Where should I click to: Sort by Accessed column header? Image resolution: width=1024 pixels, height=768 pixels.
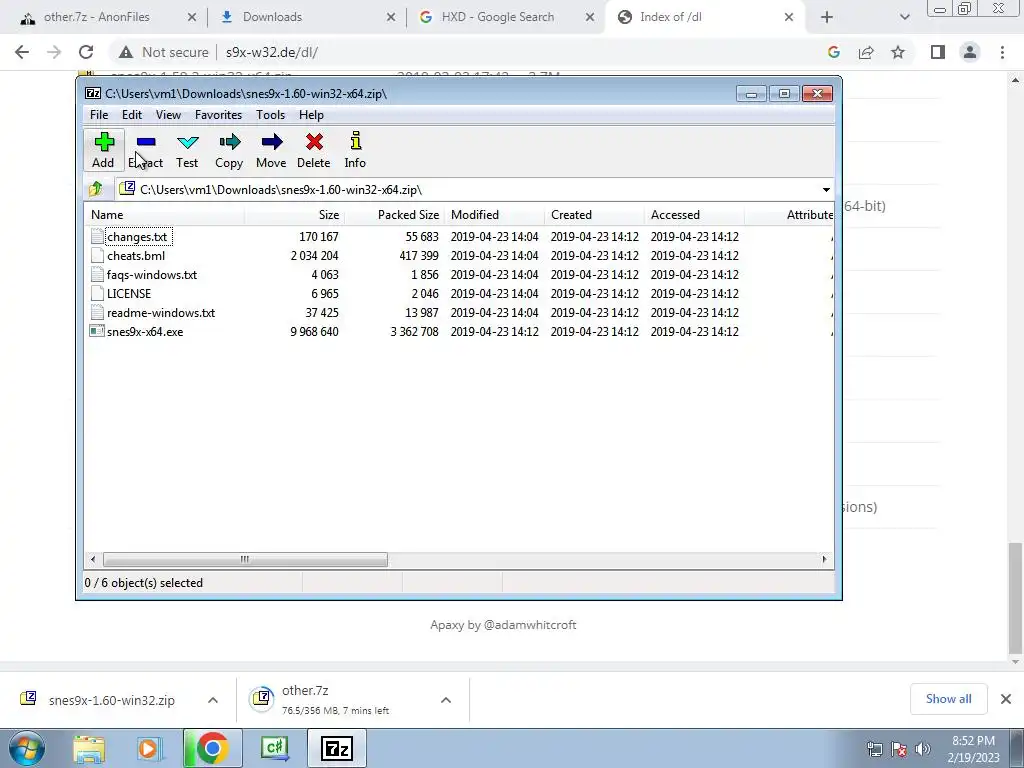tap(694, 215)
